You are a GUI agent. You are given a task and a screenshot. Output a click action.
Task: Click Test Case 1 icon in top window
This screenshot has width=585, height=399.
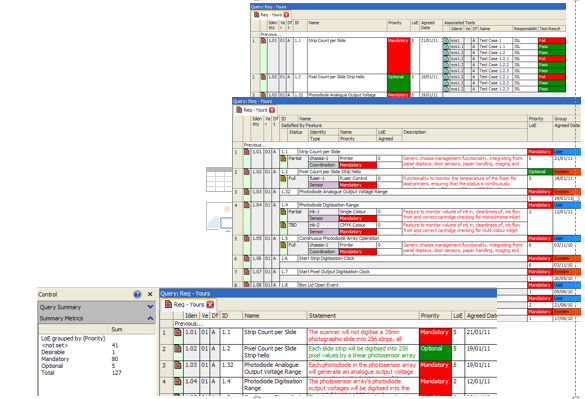[446, 40]
